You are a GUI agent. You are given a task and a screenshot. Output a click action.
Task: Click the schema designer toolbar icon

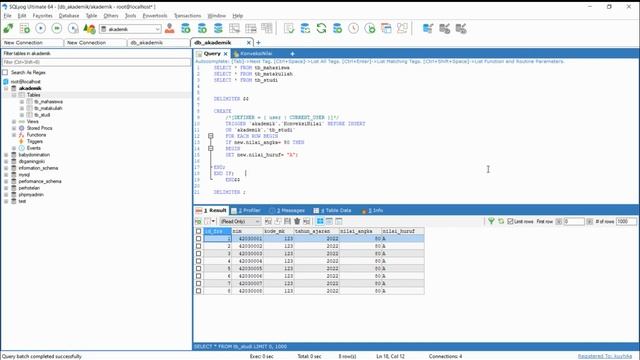(402, 28)
